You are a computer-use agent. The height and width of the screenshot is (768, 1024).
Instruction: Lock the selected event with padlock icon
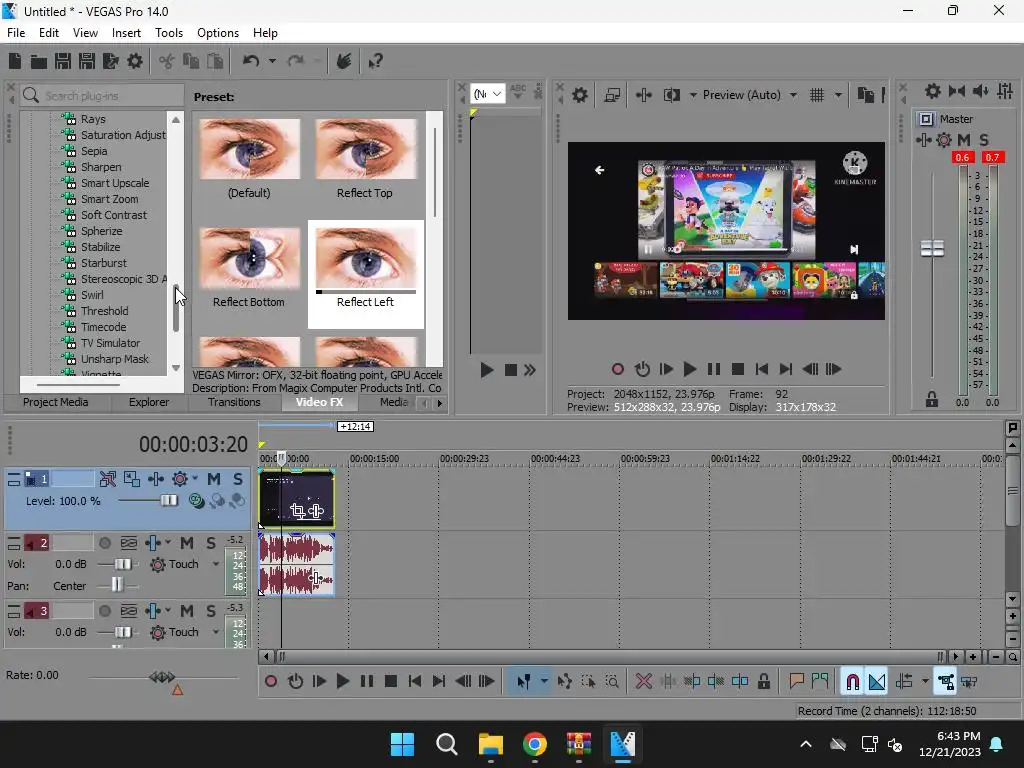763,682
